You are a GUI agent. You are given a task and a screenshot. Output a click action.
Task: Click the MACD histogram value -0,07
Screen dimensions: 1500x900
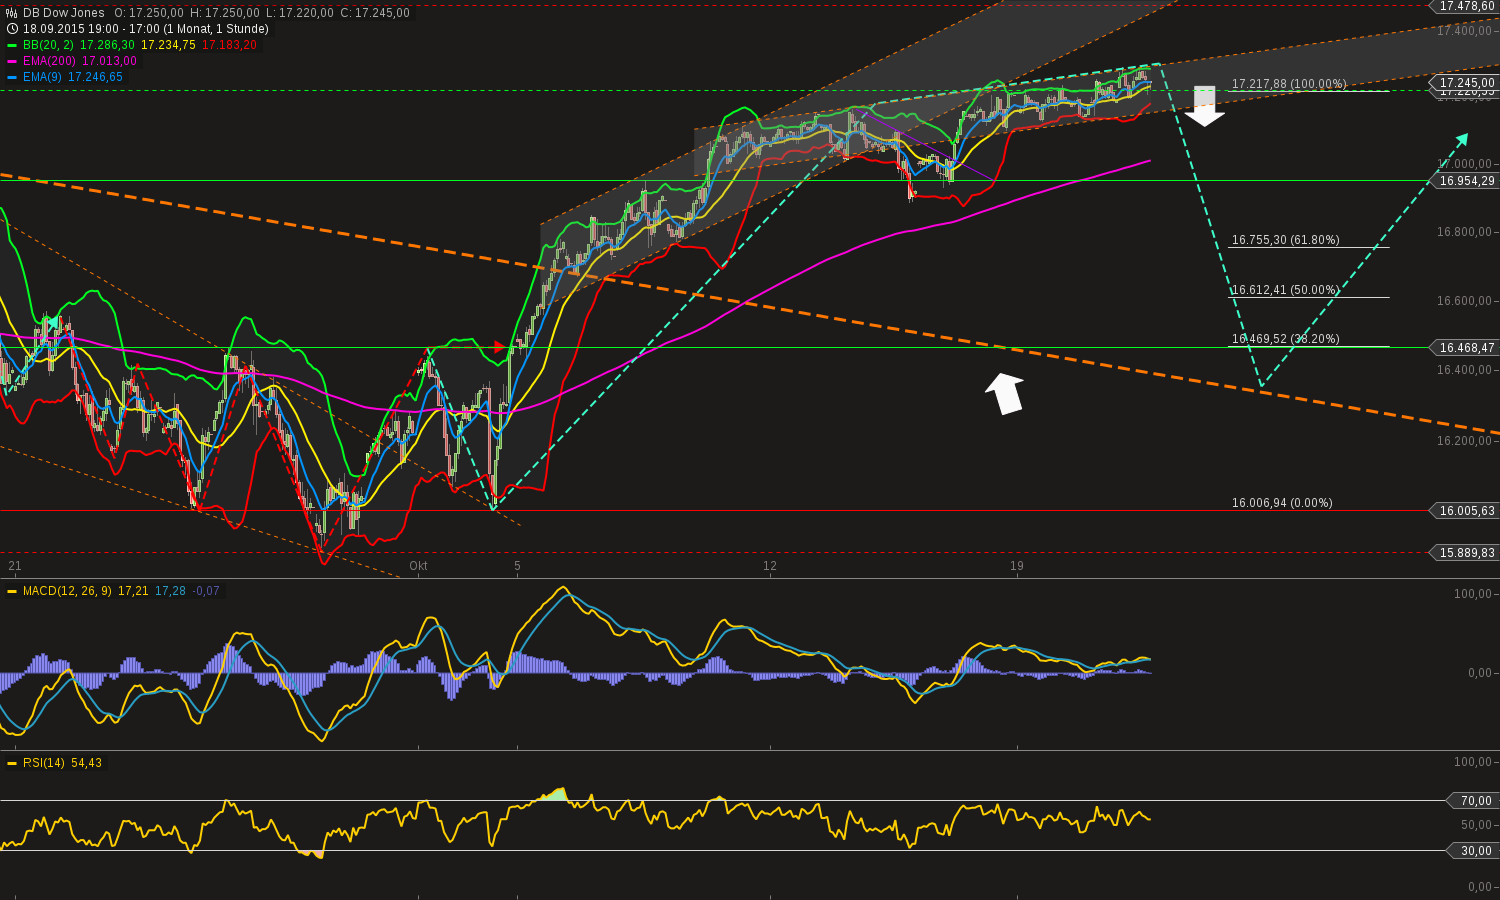[207, 591]
